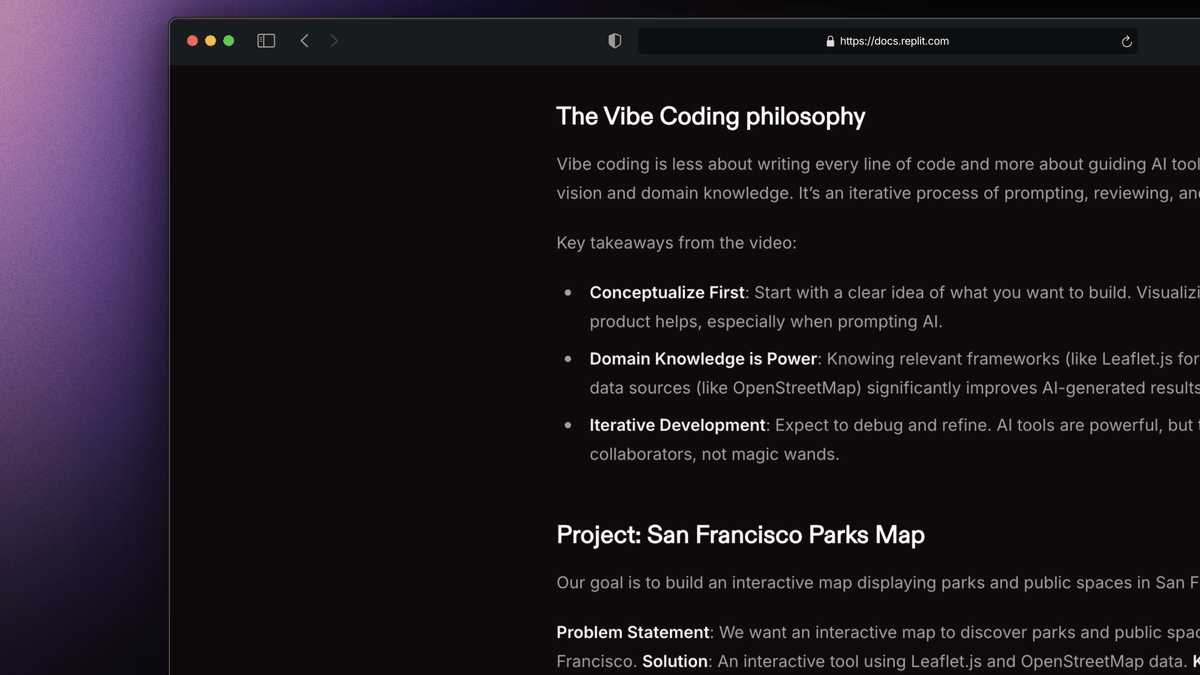Click the 'Conceptualize First' bold text
Viewport: 1200px width, 675px height.
pos(667,293)
